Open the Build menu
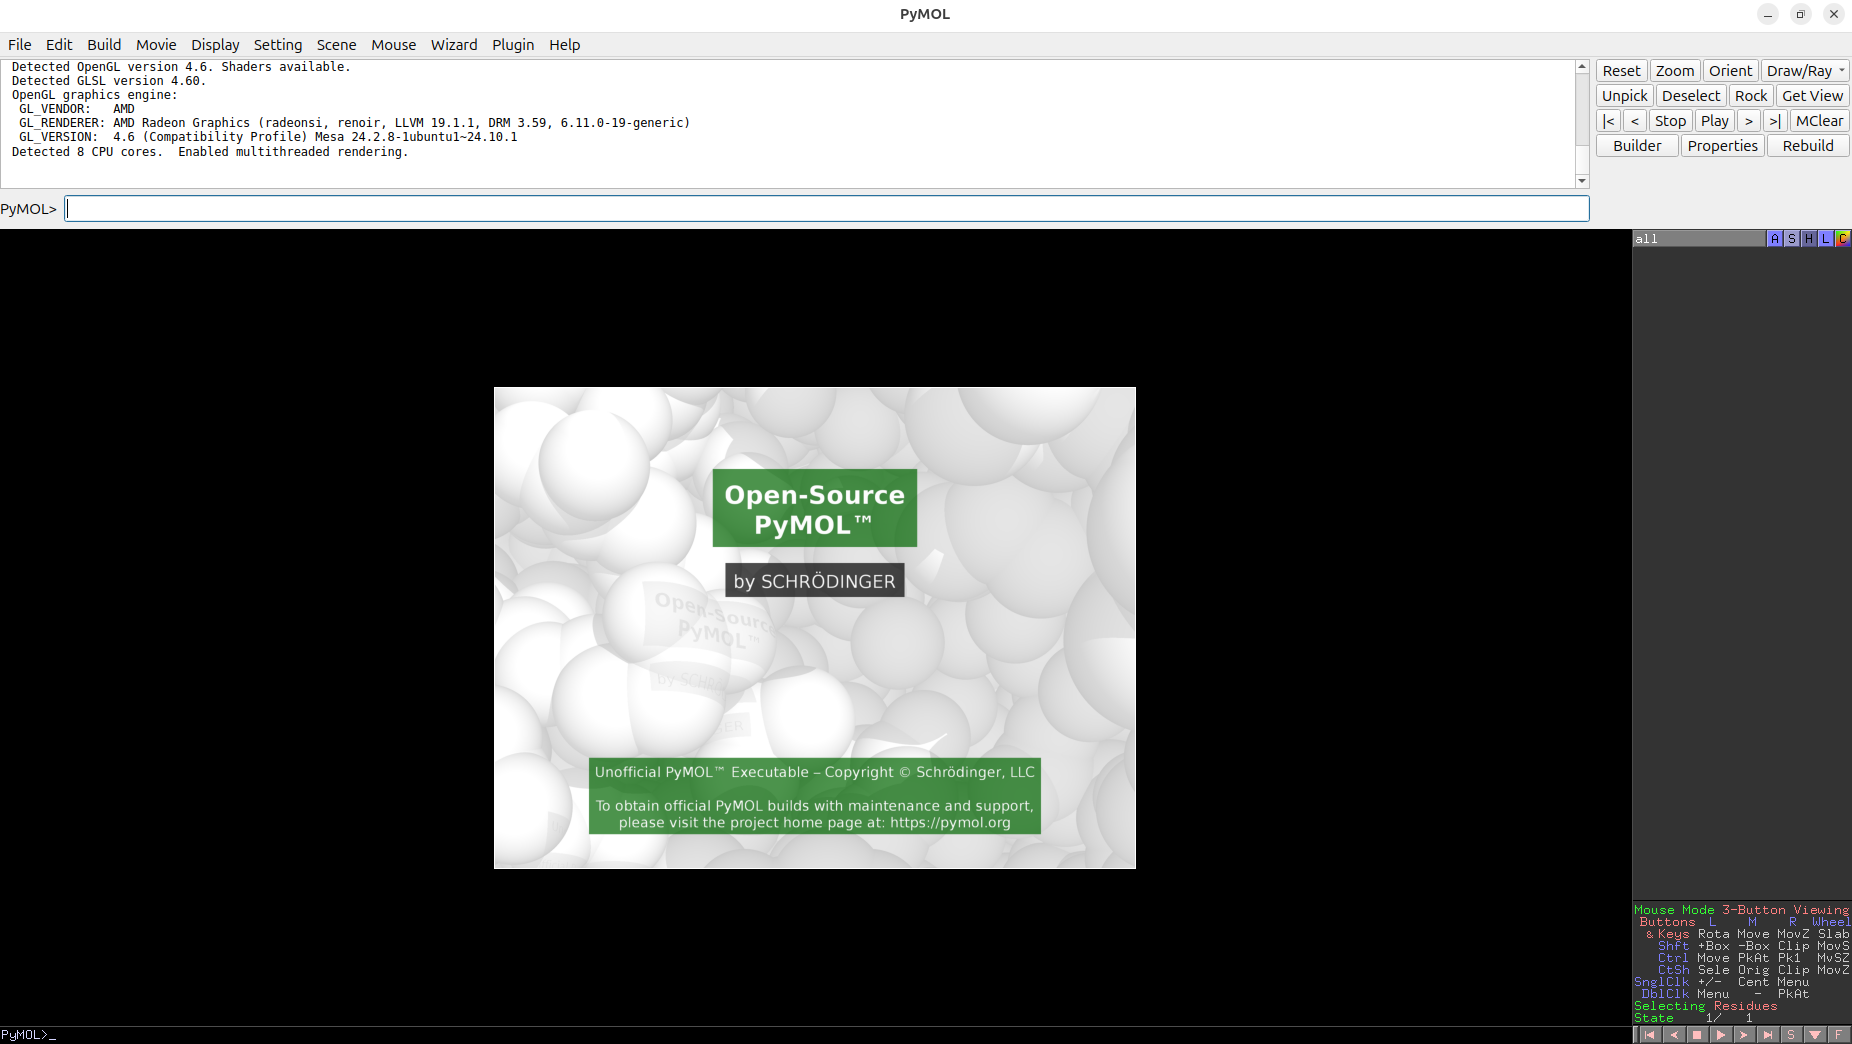The width and height of the screenshot is (1852, 1044). [x=104, y=45]
